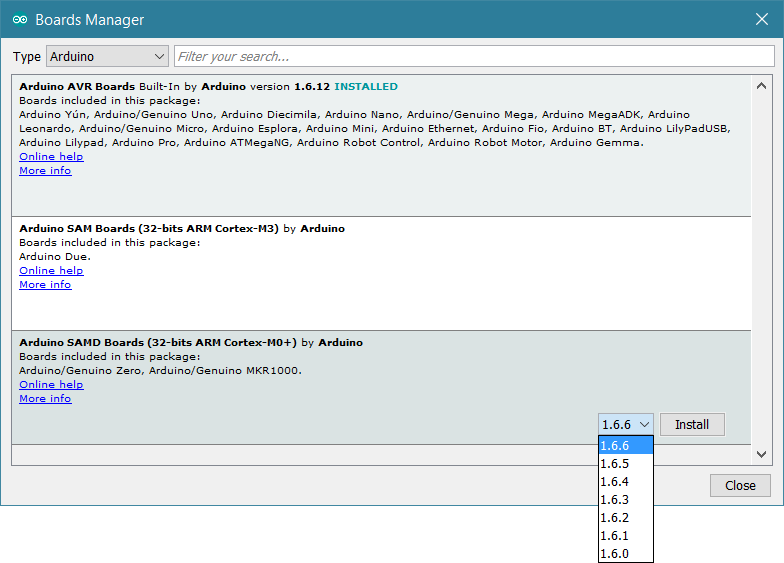Select version 1.6.5 in the dropdown list

coord(626,464)
